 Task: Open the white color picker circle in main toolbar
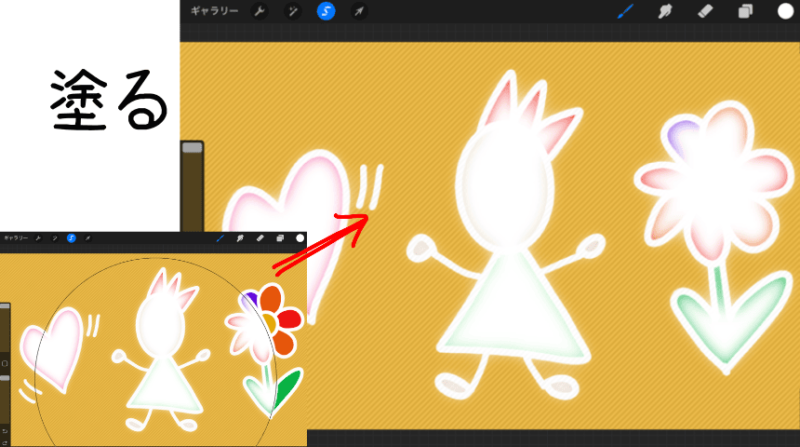point(785,11)
